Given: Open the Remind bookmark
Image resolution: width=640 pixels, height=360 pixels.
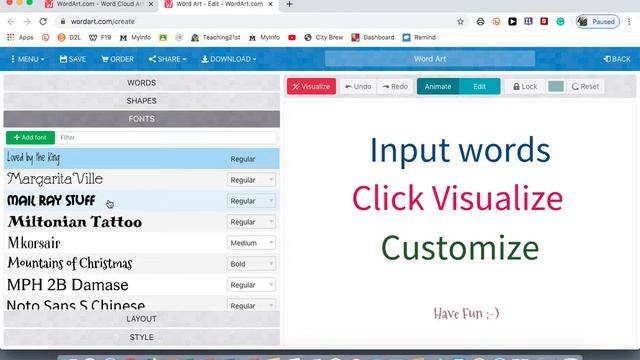Looking at the screenshot, I should tap(419, 38).
